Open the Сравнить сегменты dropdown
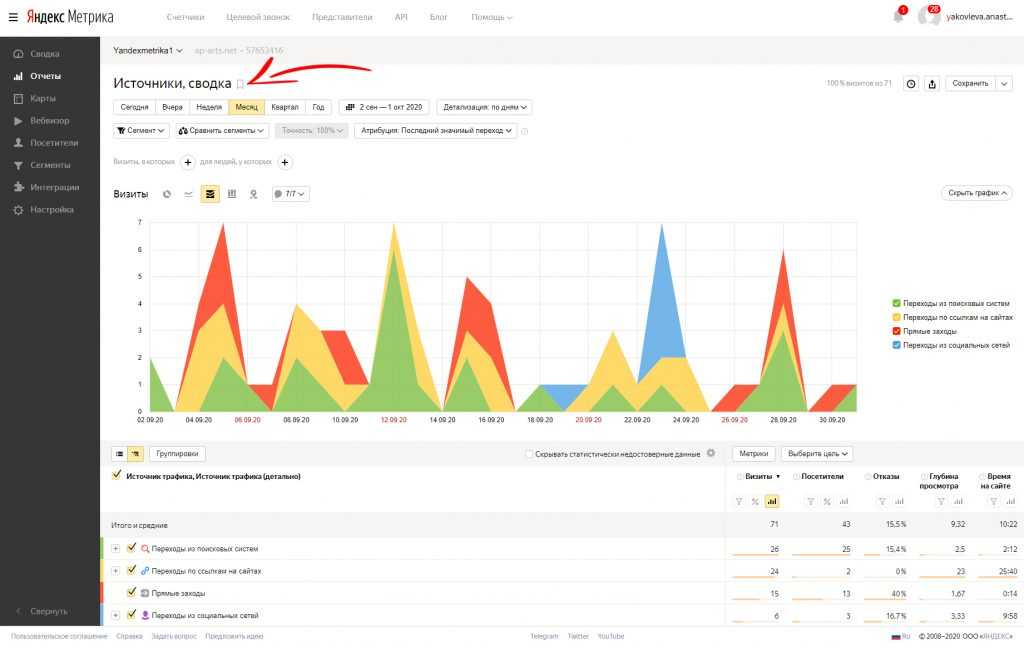This screenshot has width=1024, height=647. (222, 131)
